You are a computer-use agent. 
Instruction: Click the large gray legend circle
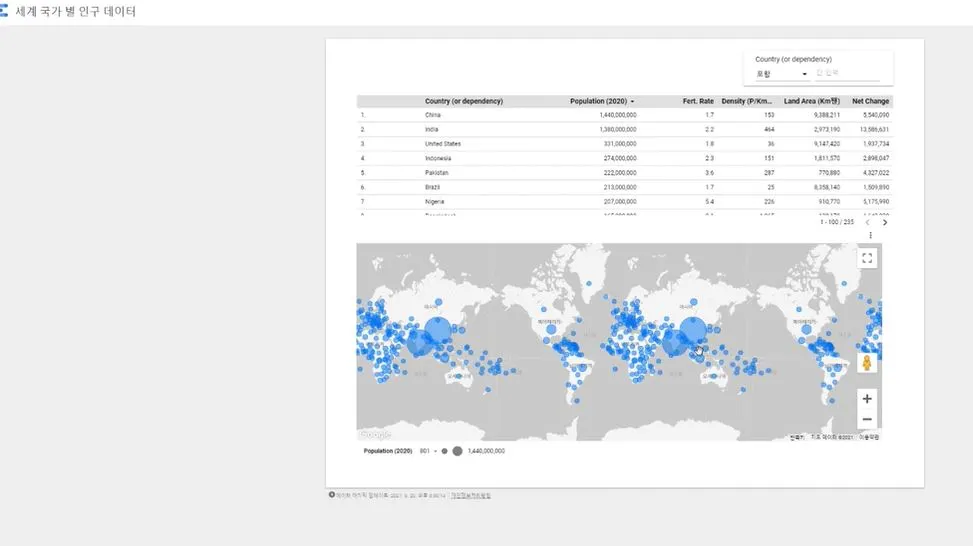pos(457,451)
